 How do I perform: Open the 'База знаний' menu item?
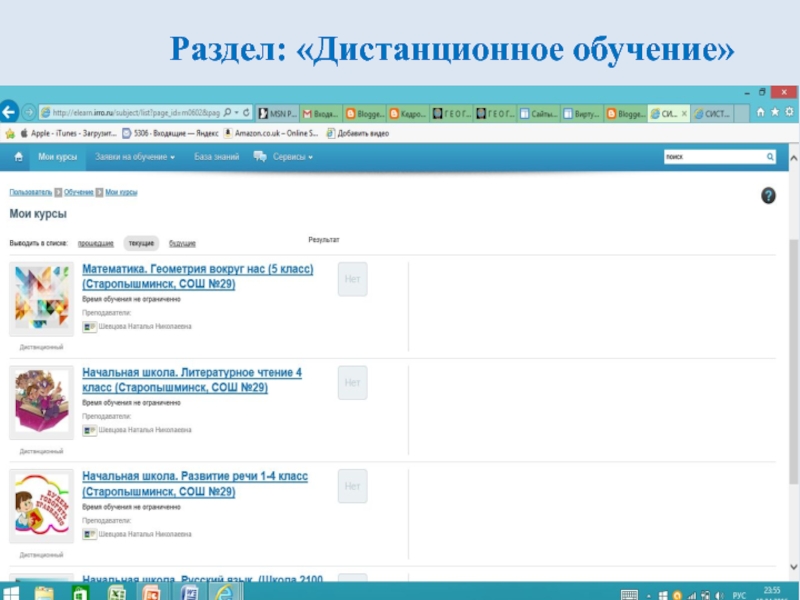pyautogui.click(x=217, y=157)
